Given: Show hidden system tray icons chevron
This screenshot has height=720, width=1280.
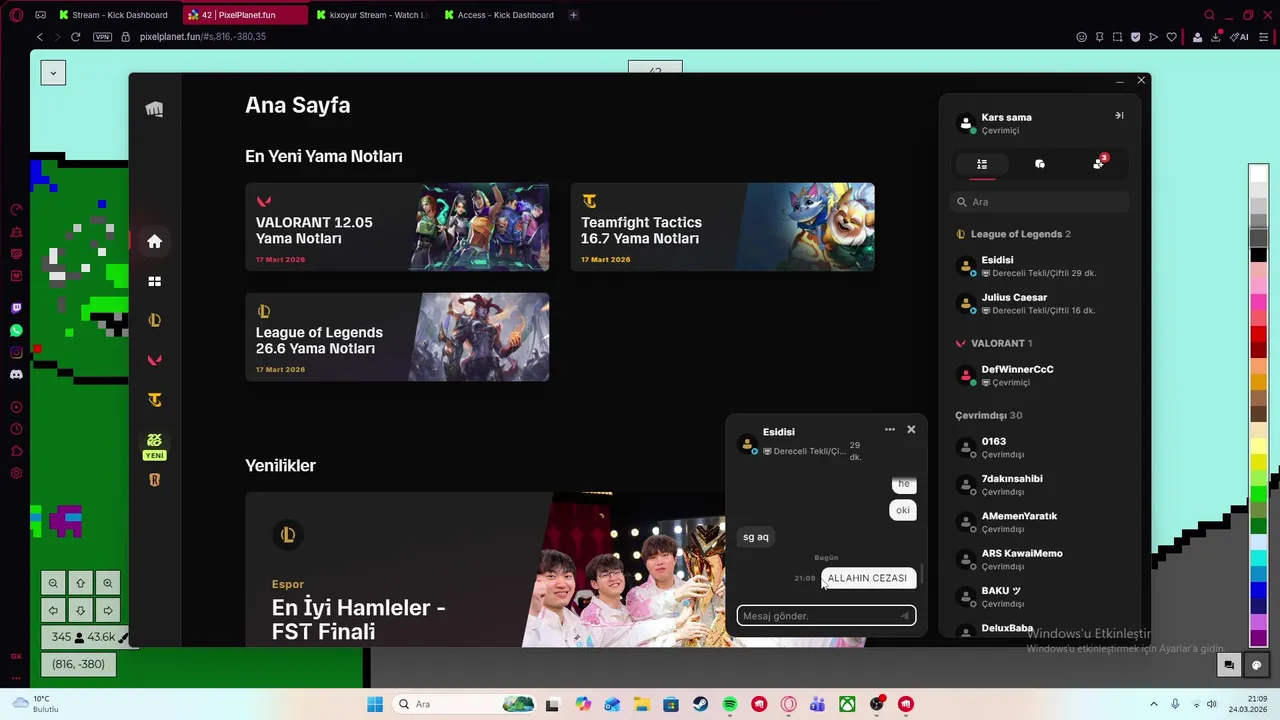Looking at the screenshot, I should (1153, 704).
